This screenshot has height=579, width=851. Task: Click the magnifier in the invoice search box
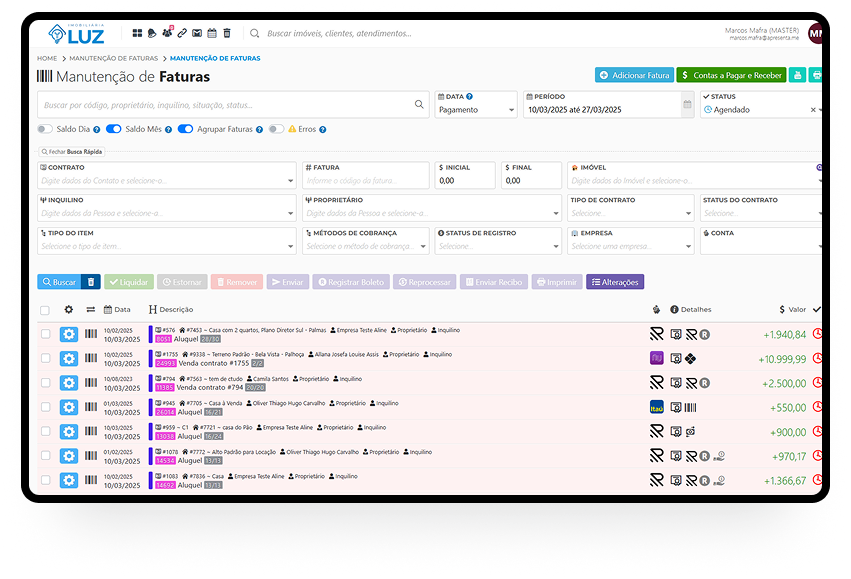pyautogui.click(x=419, y=104)
